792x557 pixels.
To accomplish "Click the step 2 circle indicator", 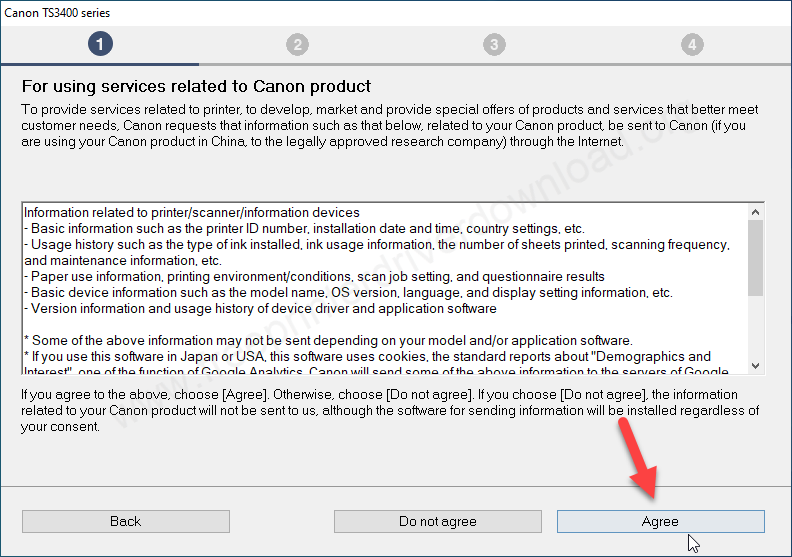I will [296, 44].
